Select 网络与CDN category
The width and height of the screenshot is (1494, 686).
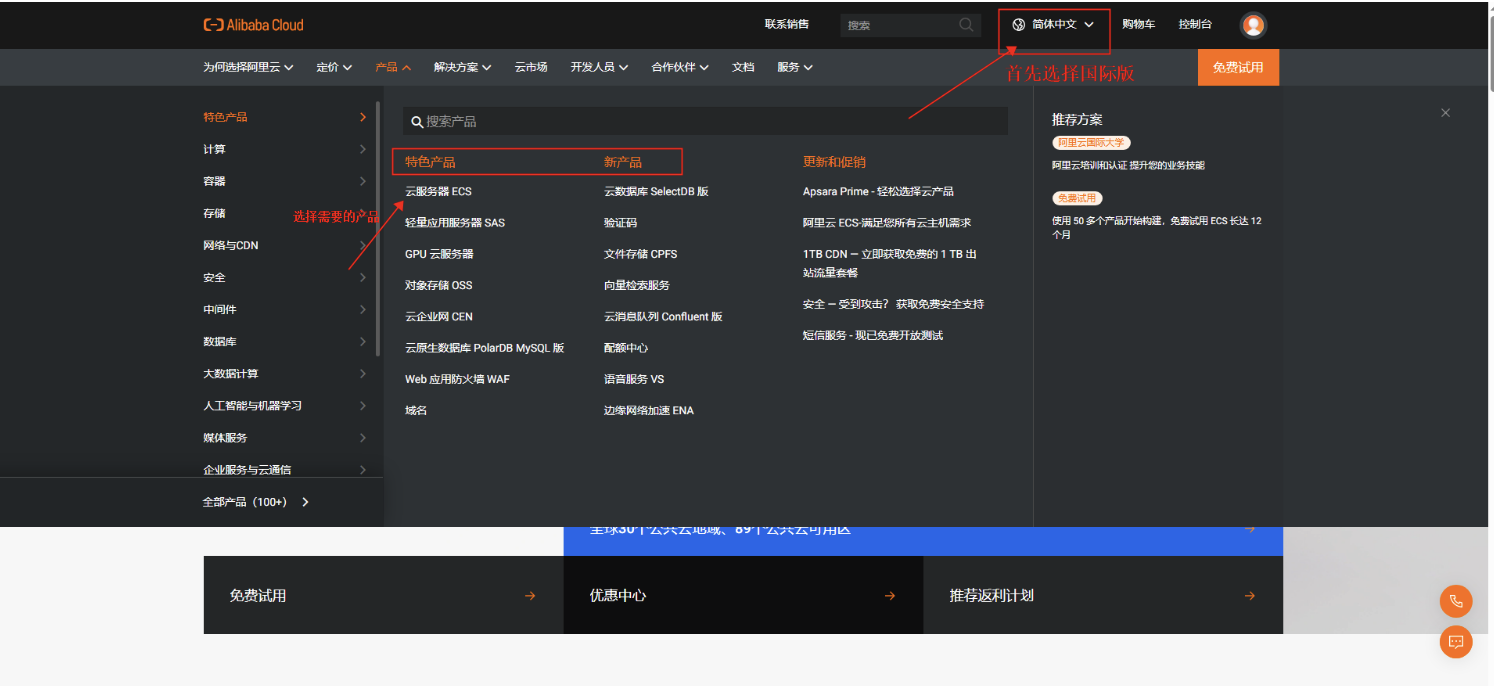(285, 245)
